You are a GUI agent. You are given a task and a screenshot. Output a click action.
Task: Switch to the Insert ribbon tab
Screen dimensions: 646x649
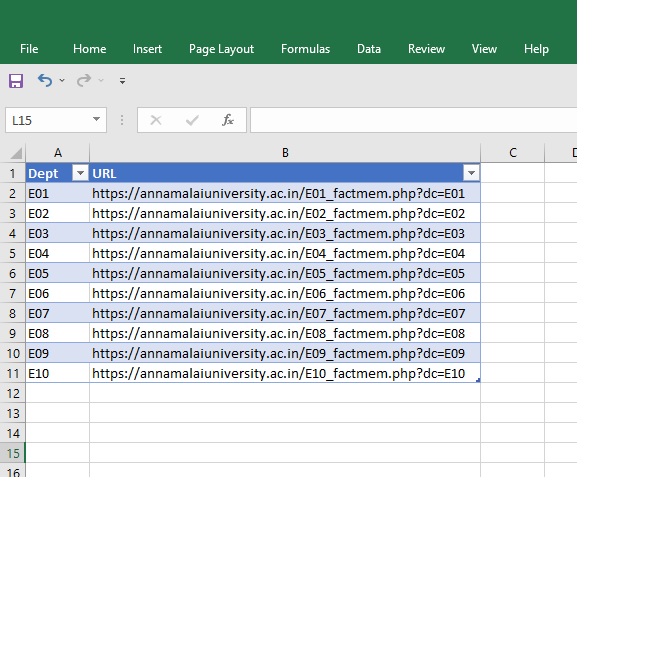(x=147, y=49)
